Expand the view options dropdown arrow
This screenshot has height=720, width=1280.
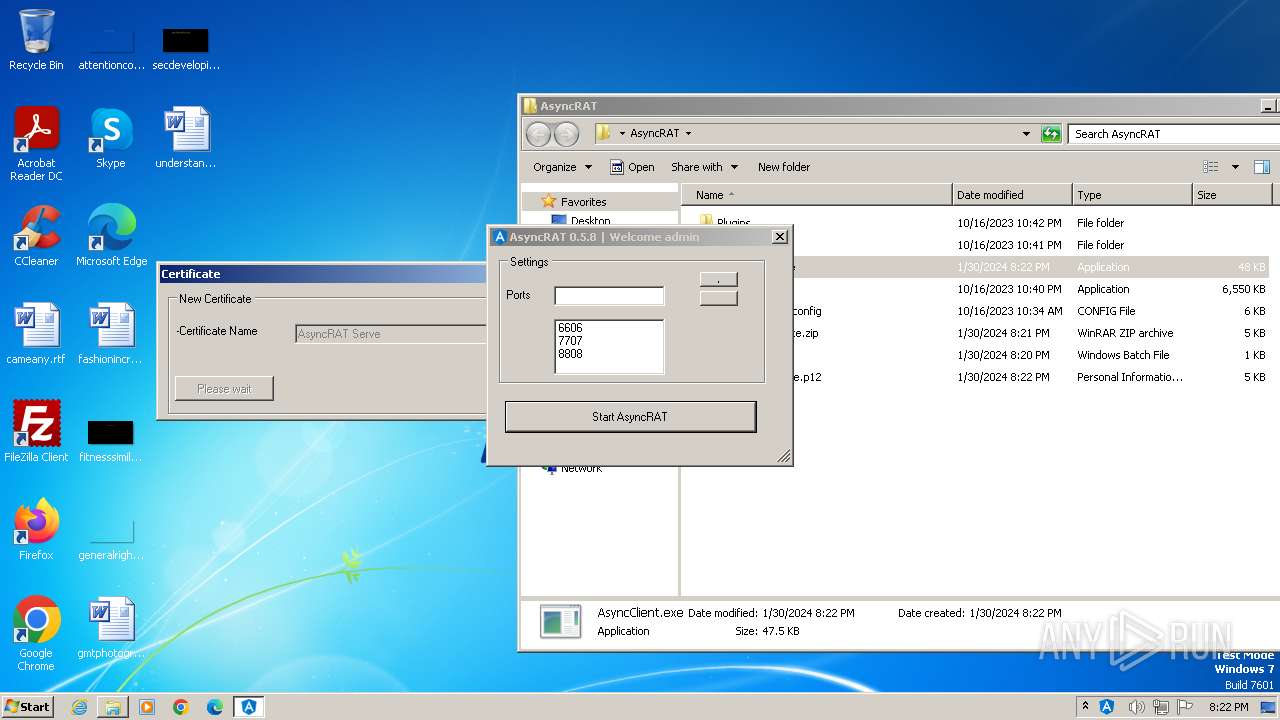1235,167
